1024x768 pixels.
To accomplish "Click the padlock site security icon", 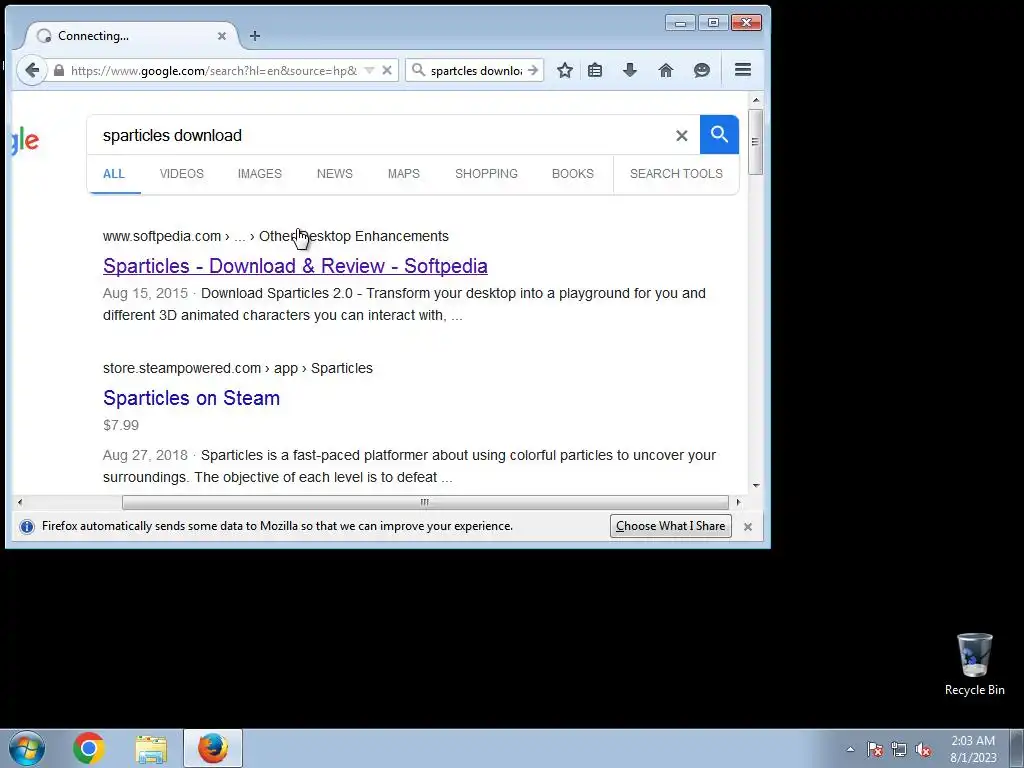I will [x=59, y=71].
